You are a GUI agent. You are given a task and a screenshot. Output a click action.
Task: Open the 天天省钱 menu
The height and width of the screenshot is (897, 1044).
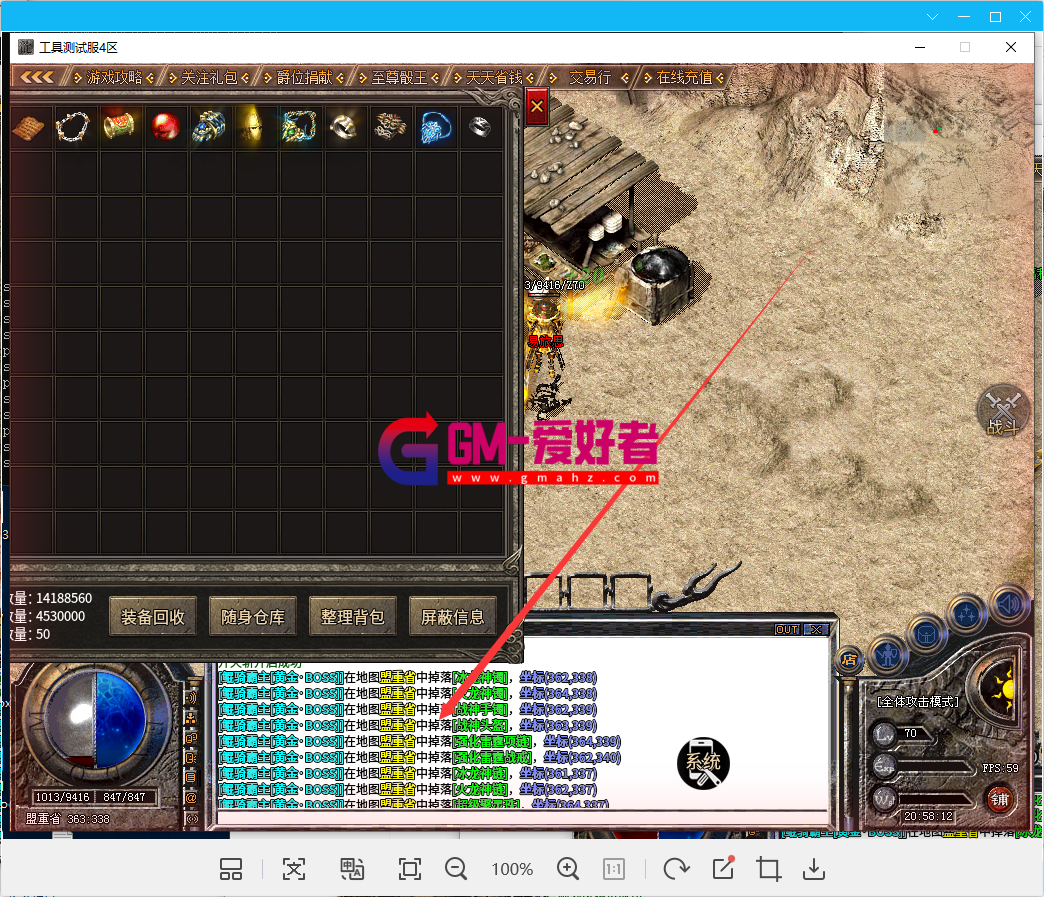(x=494, y=78)
